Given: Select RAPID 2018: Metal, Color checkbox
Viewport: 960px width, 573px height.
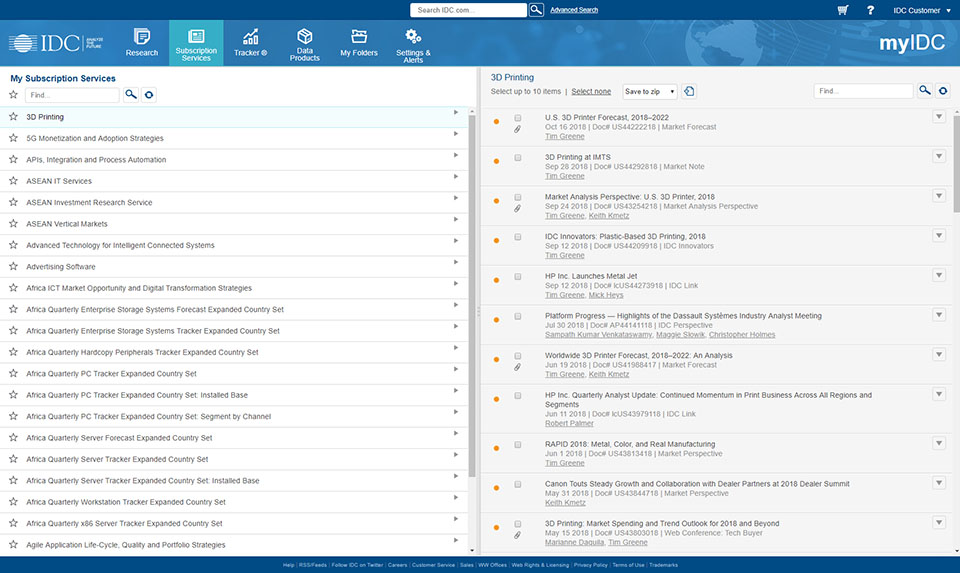Looking at the screenshot, I should click(518, 444).
